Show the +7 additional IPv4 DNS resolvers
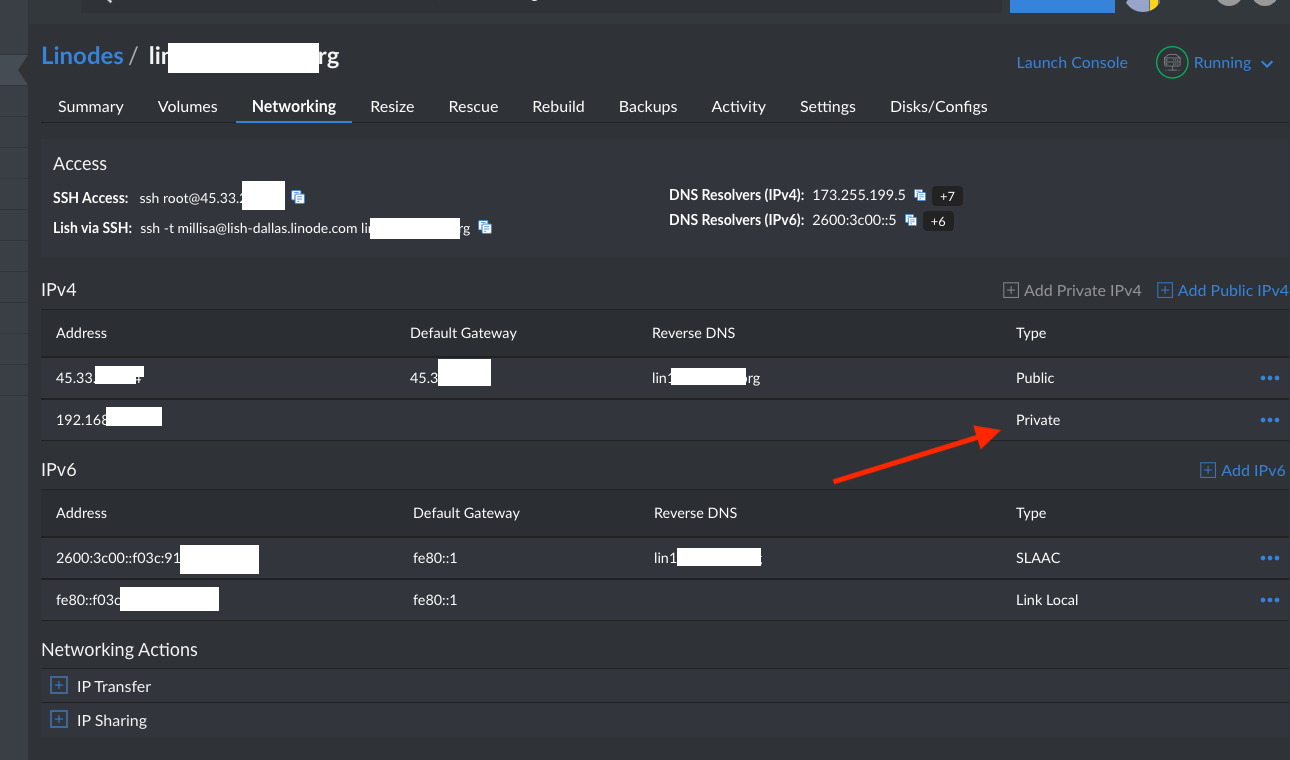The height and width of the screenshot is (760, 1290). [947, 196]
